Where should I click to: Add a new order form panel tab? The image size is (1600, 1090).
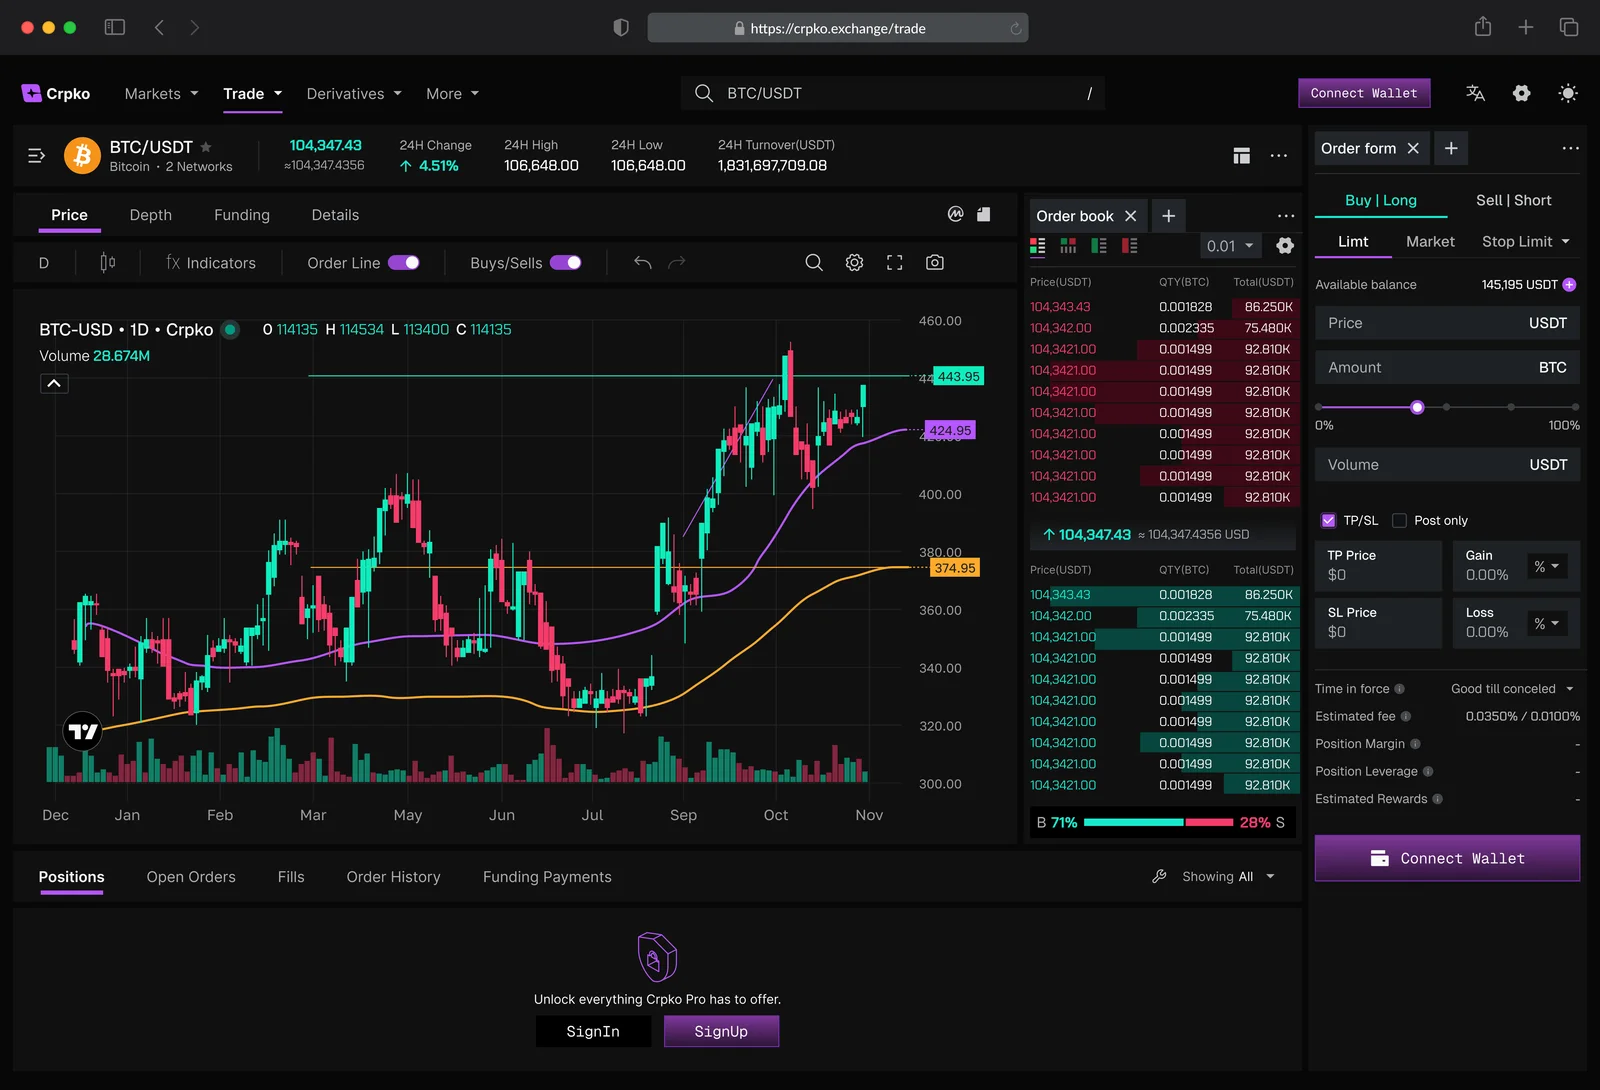tap(1451, 148)
